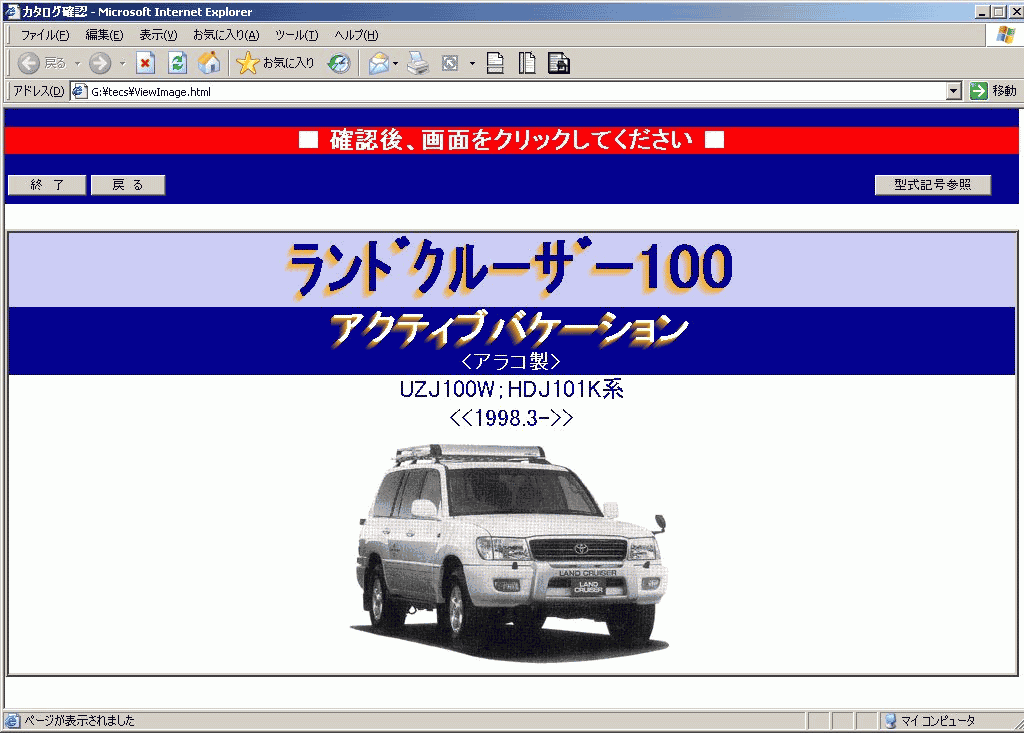Screen dimensions: 1024x733
Task: Open the address bar dropdown list
Action: 954,91
